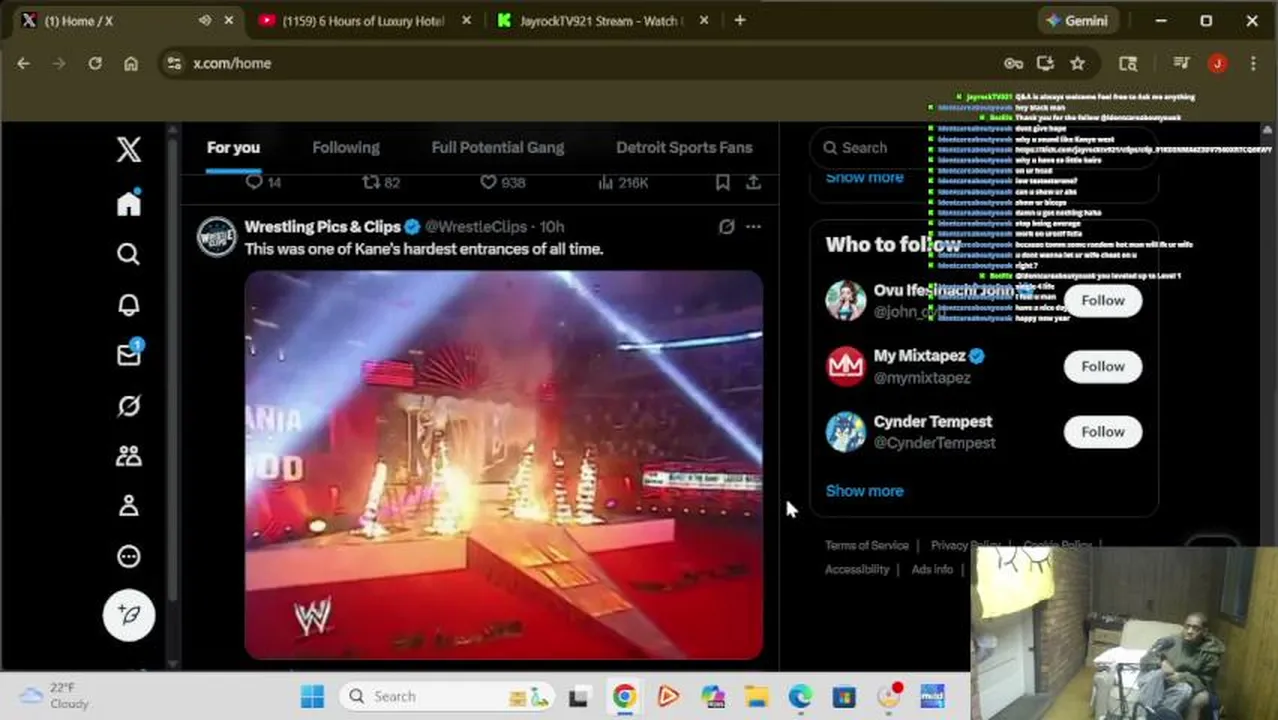The width and height of the screenshot is (1278, 720).
Task: Open Chrome profile J avatar
Action: (1217, 63)
